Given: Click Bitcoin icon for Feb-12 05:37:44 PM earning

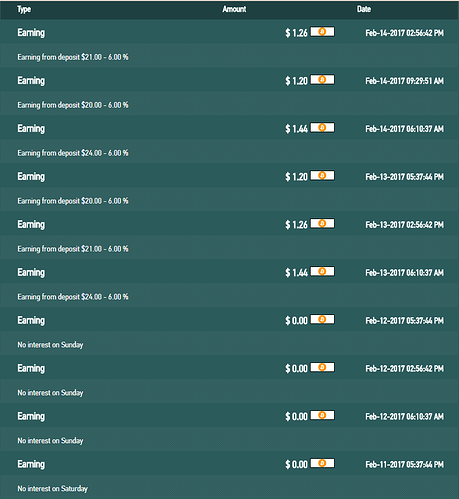Looking at the screenshot, I should (322, 320).
